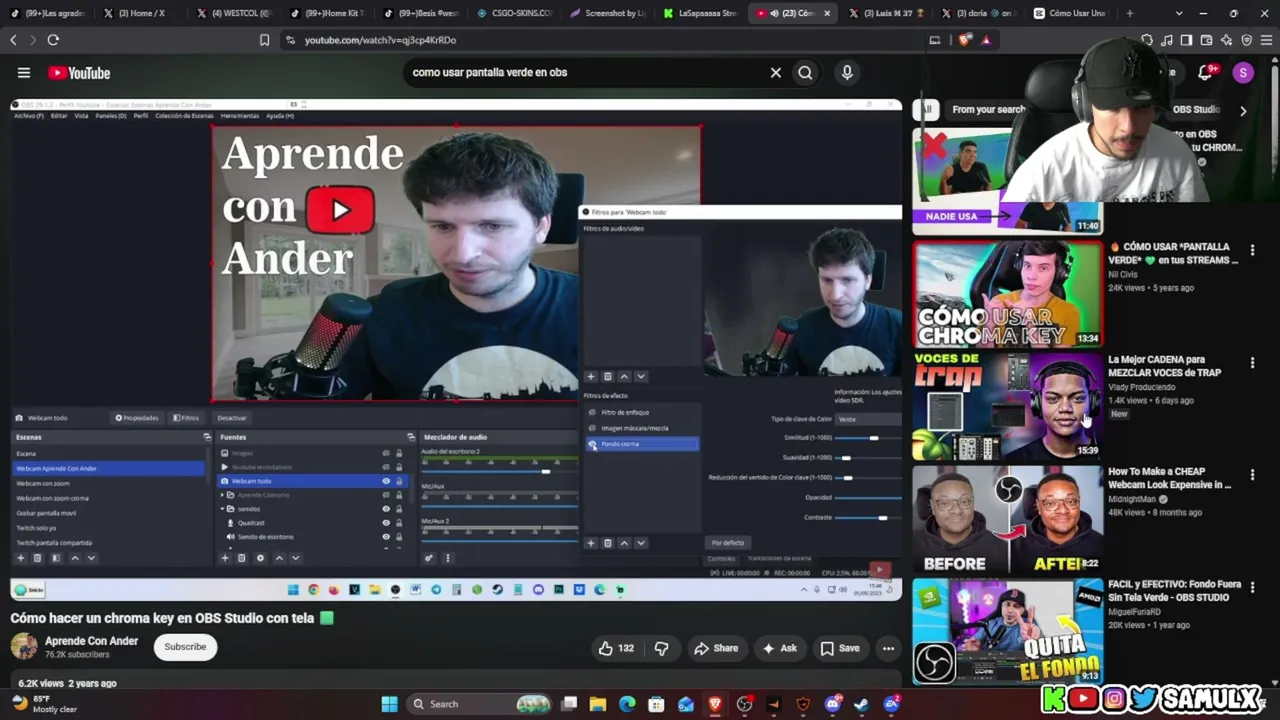Open the purple account avatar menu
The height and width of the screenshot is (720, 1280).
[x=1243, y=72]
